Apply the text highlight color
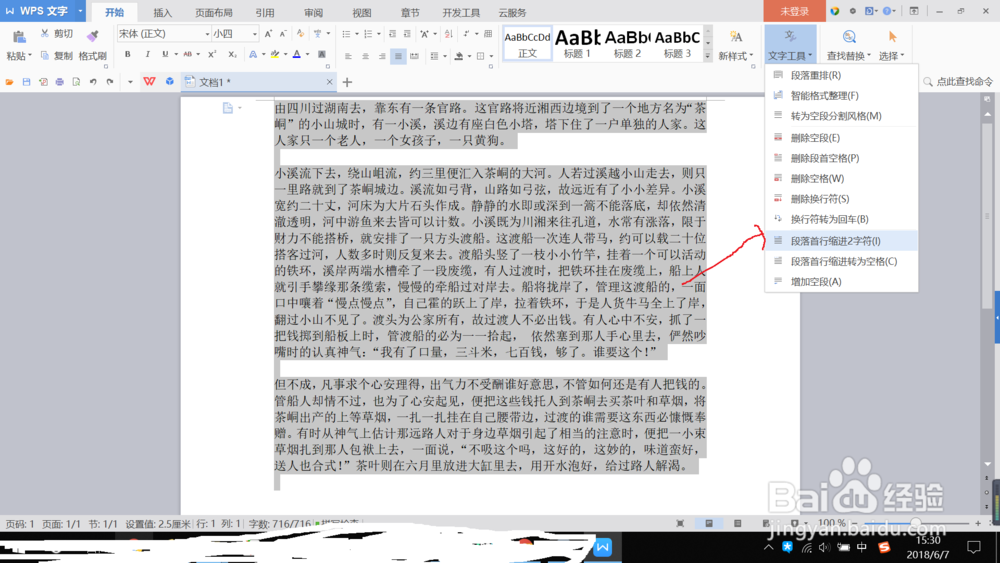 pos(275,55)
